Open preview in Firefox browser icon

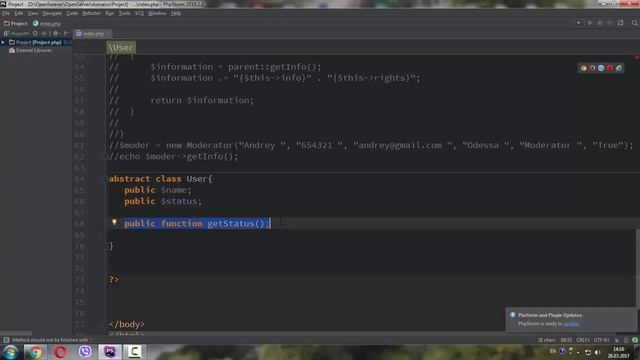point(592,68)
